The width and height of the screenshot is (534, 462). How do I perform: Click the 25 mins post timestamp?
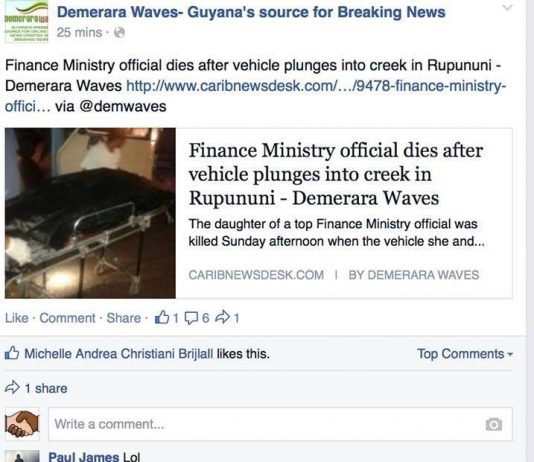[x=79, y=33]
